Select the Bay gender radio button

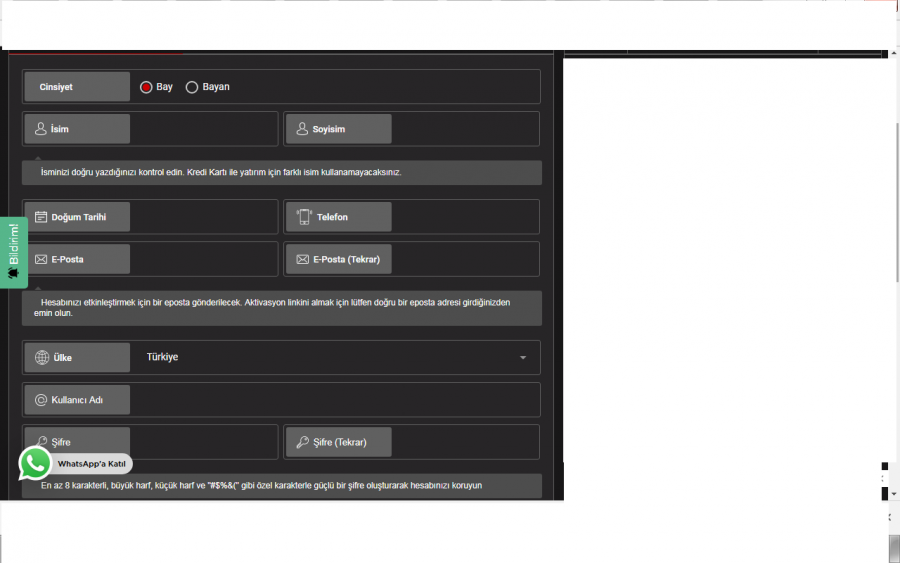tap(146, 87)
